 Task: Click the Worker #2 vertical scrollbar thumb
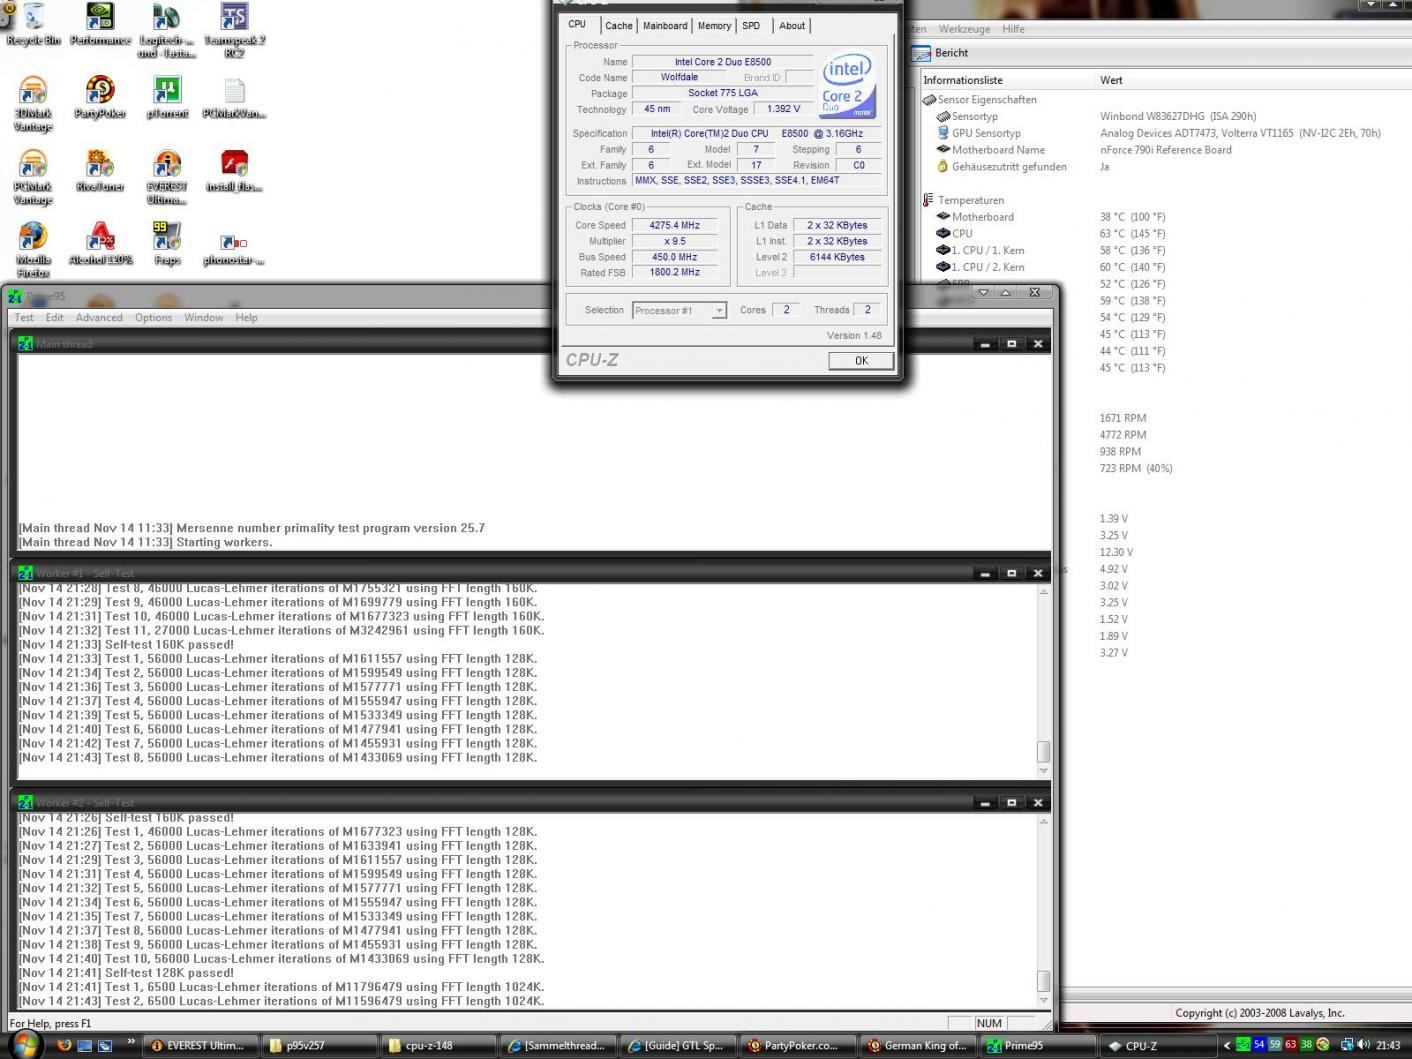(1044, 981)
